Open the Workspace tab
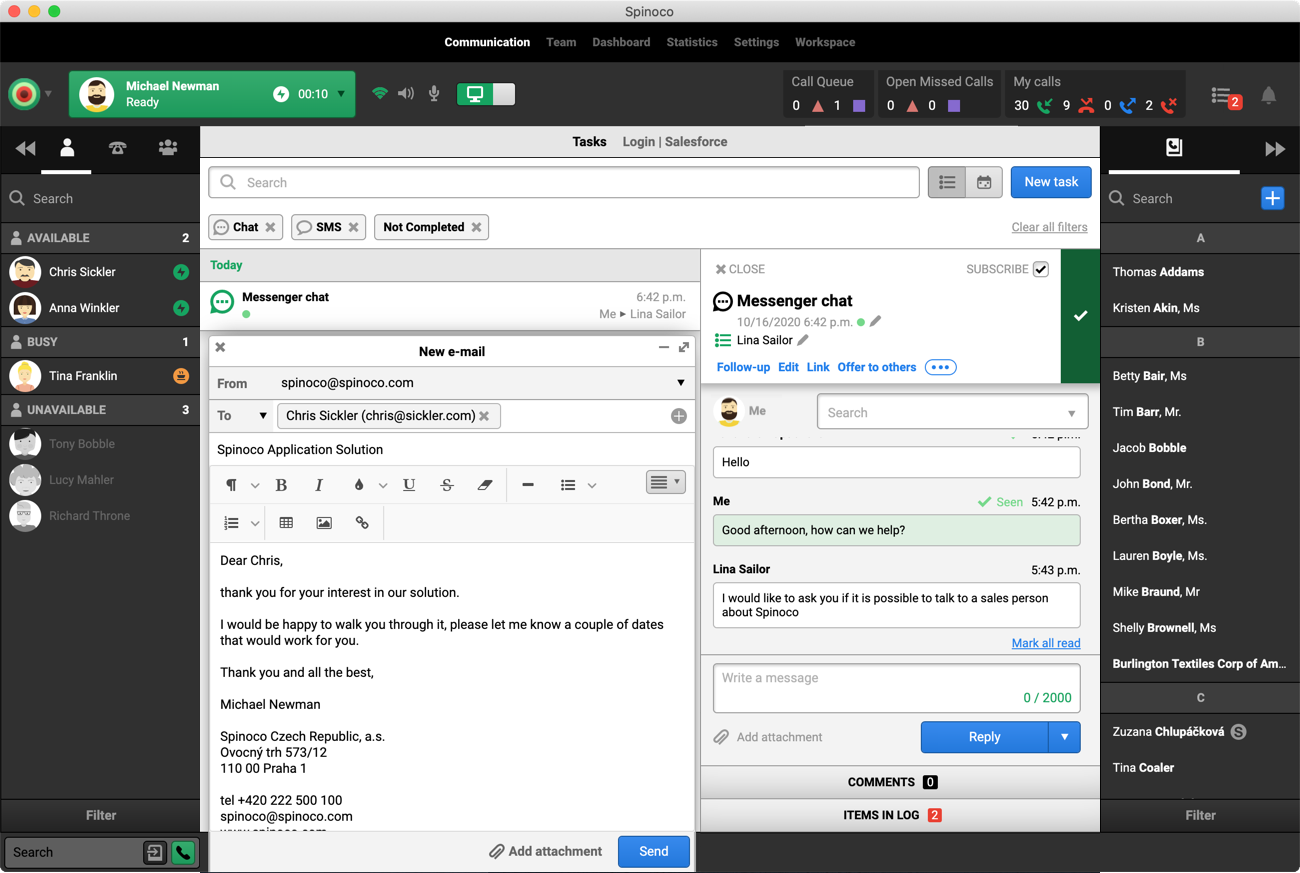 point(825,42)
